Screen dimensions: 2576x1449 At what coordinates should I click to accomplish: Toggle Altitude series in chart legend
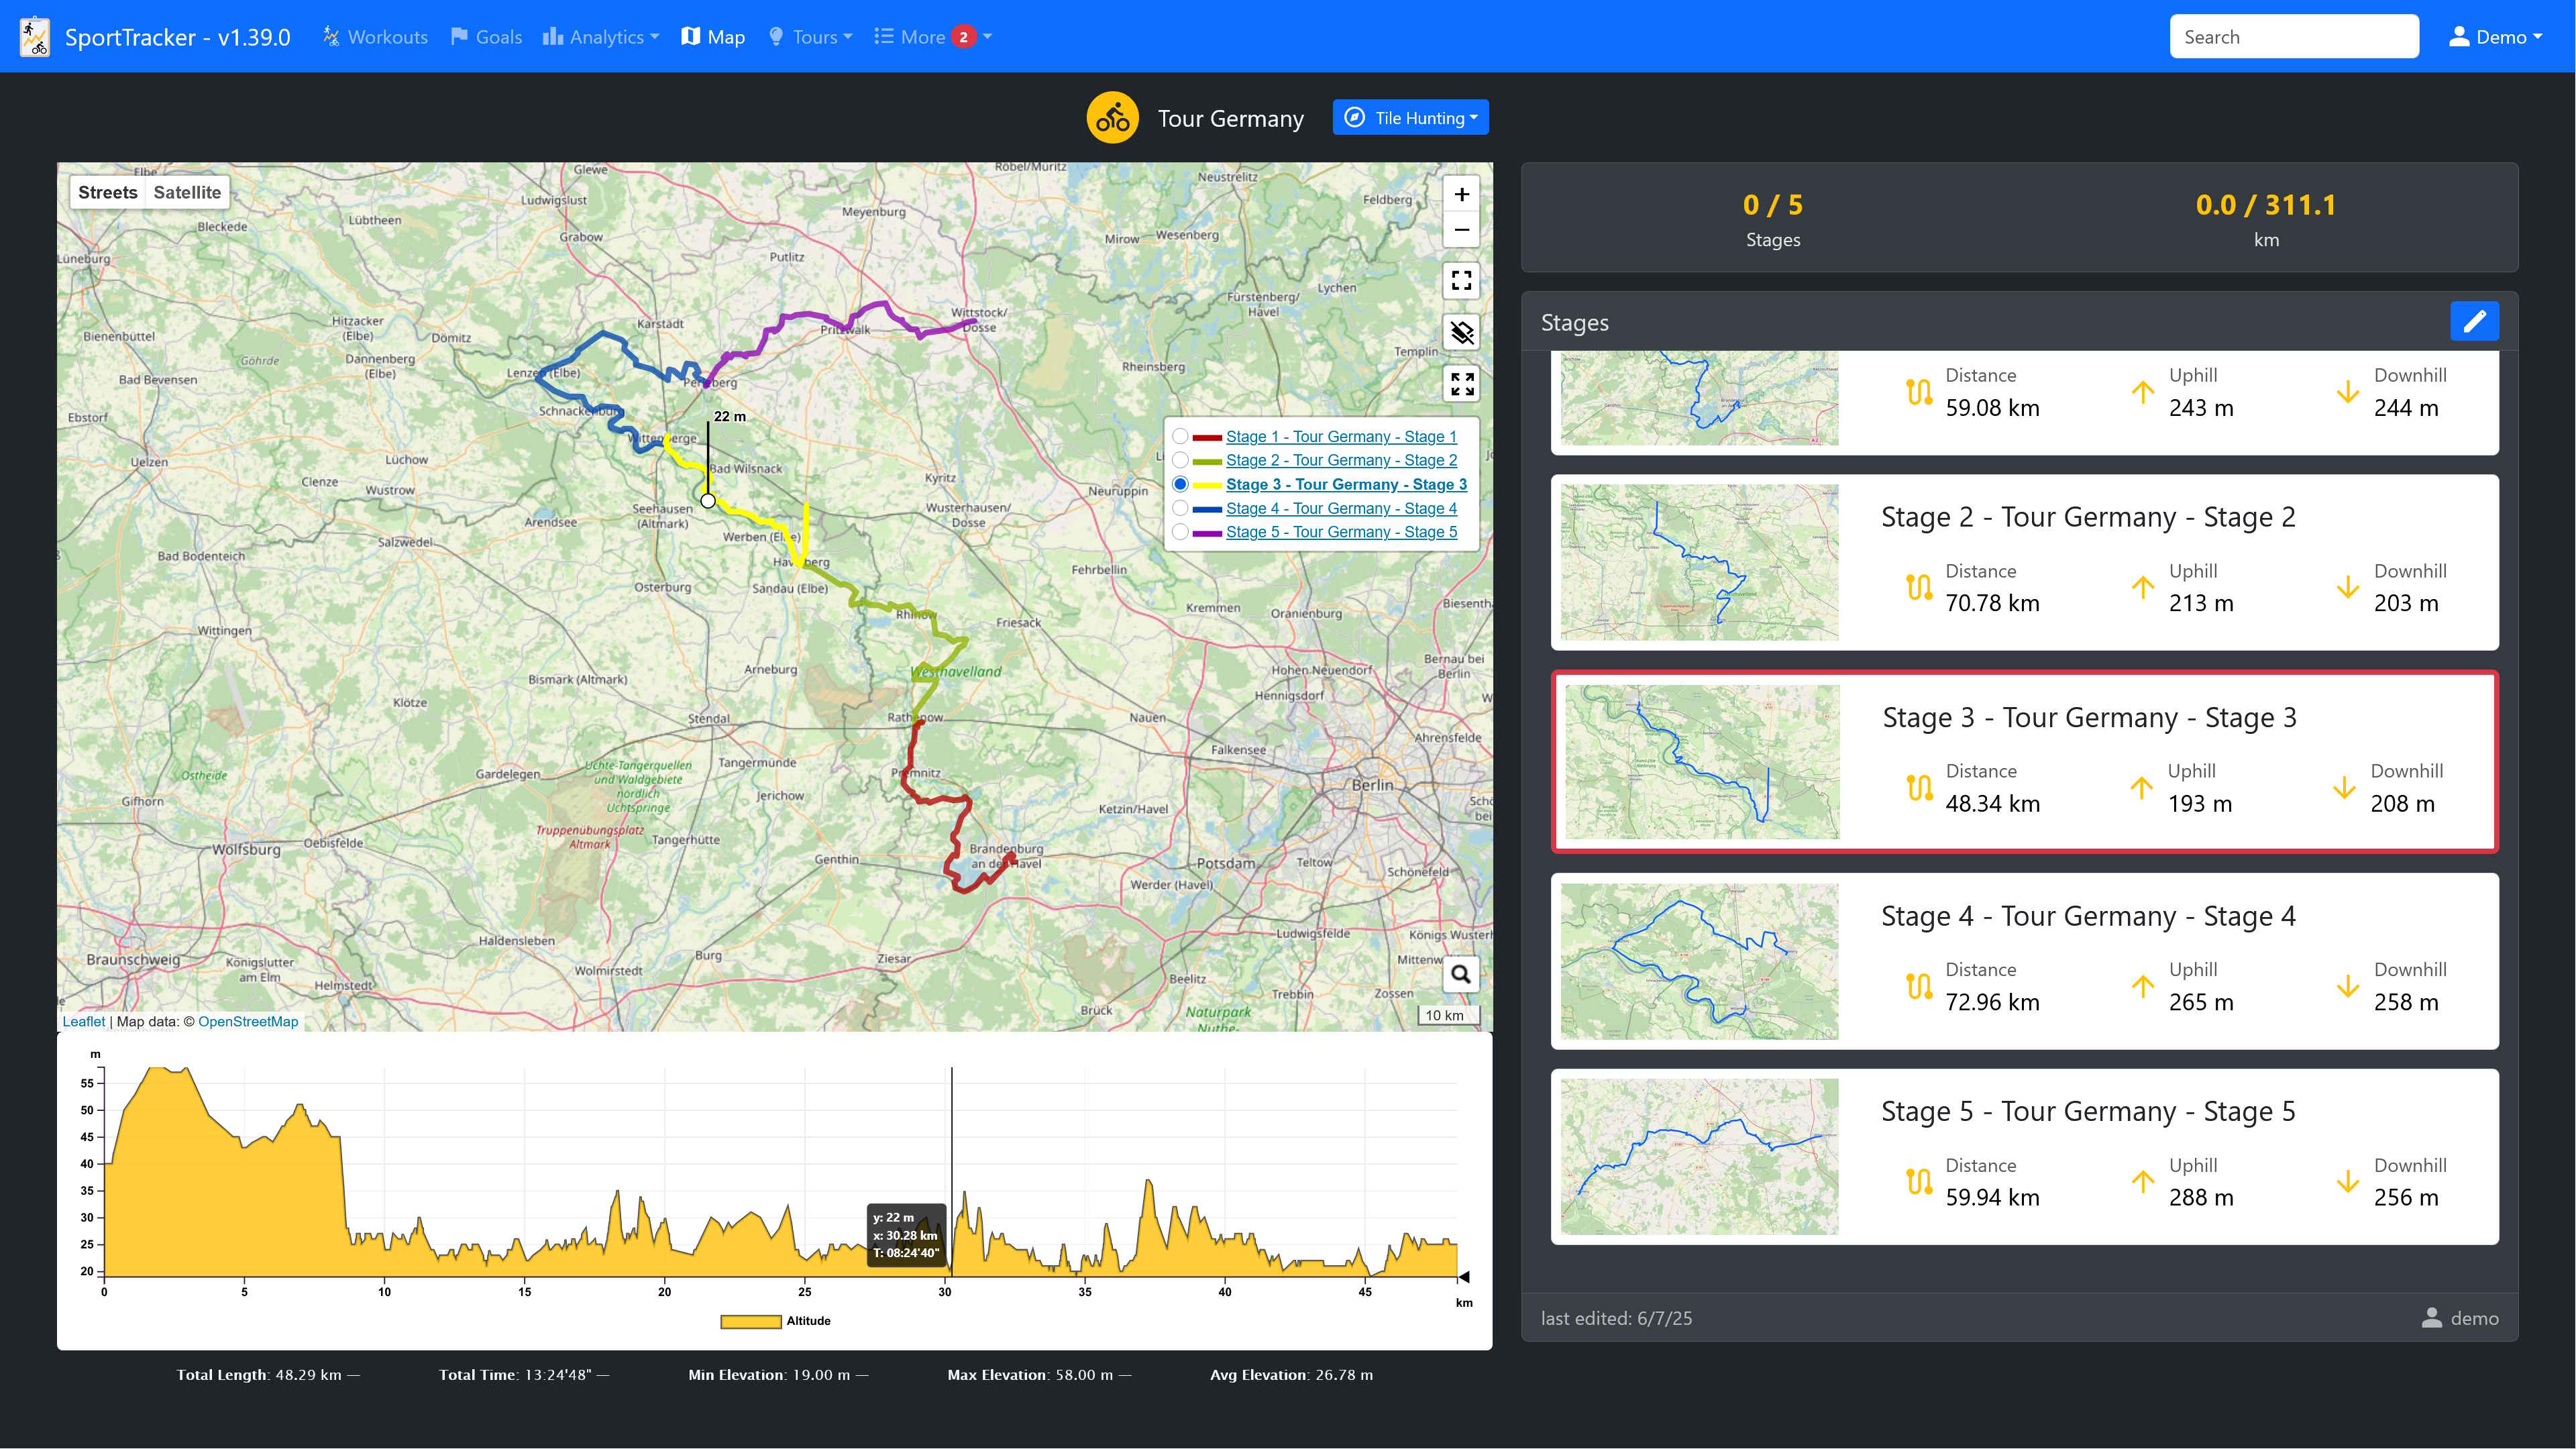pyautogui.click(x=775, y=1321)
